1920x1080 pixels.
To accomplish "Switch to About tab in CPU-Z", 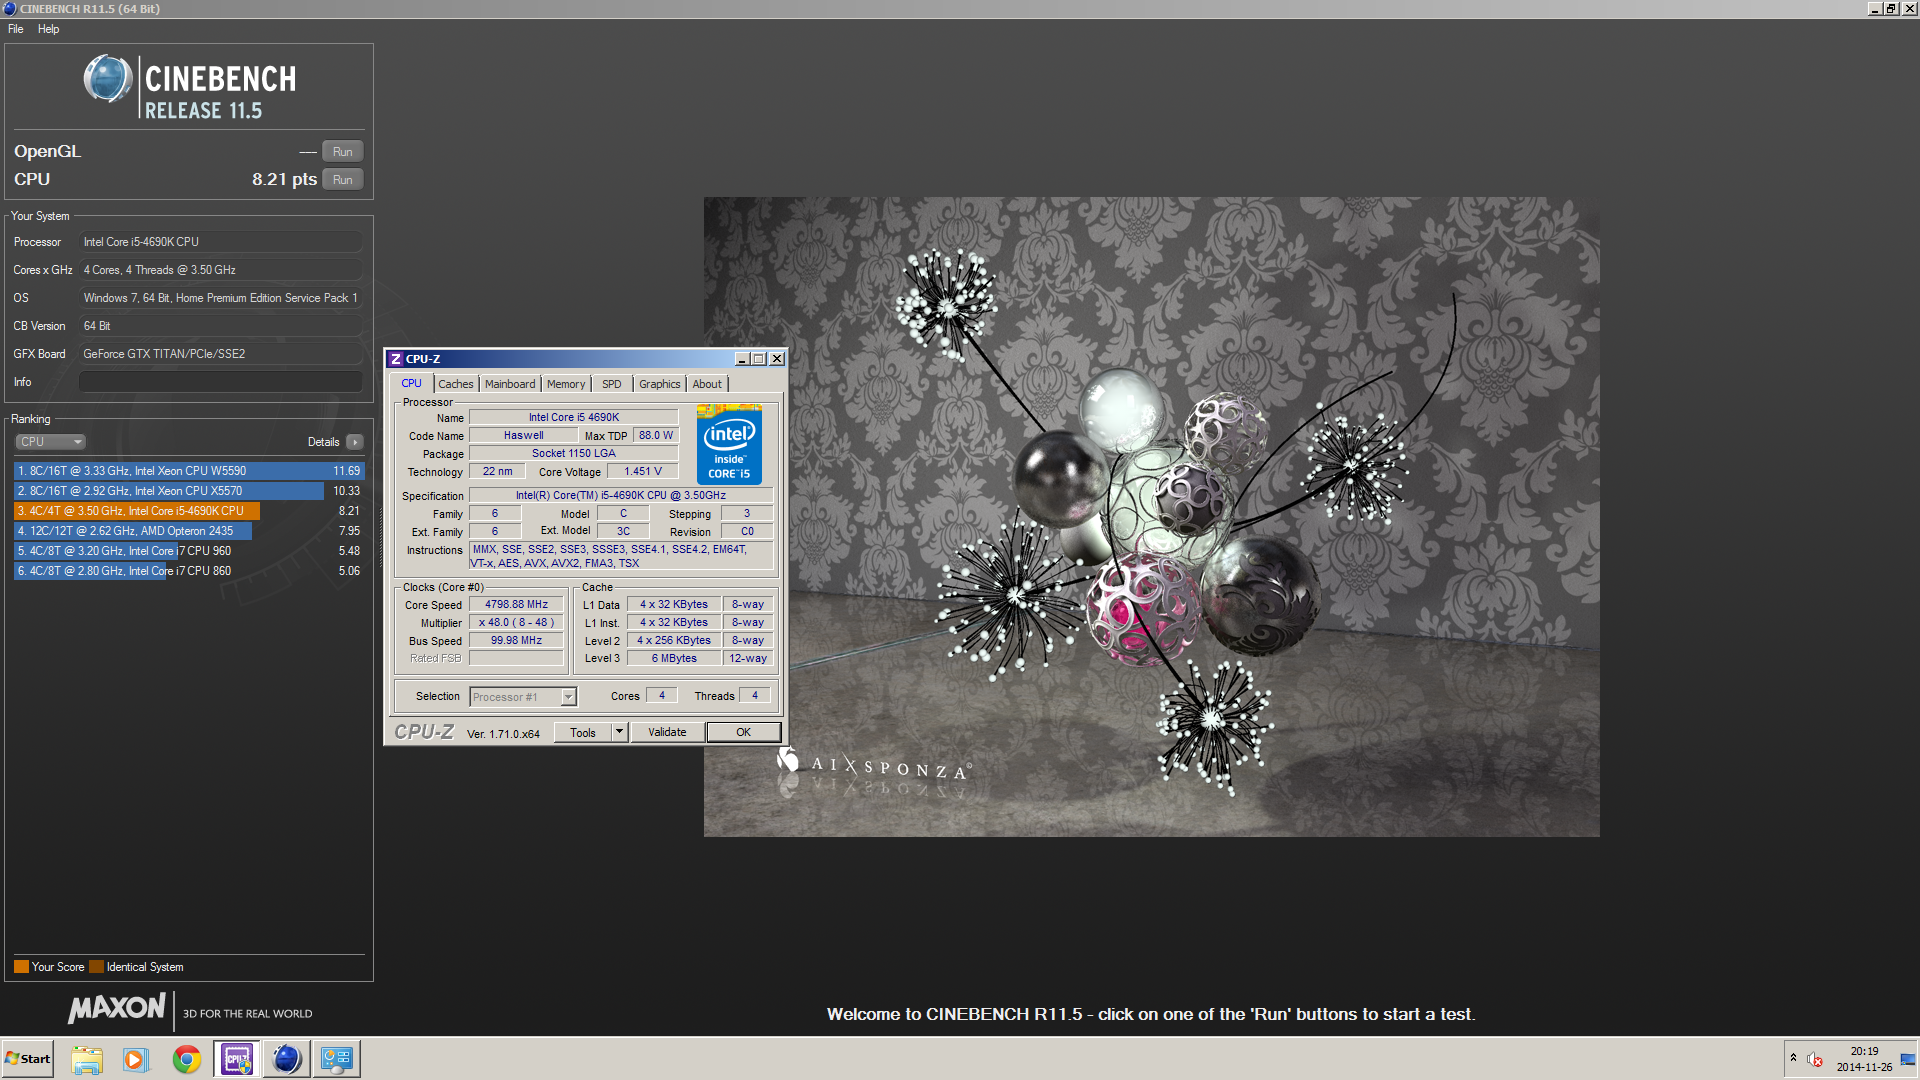I will [707, 384].
